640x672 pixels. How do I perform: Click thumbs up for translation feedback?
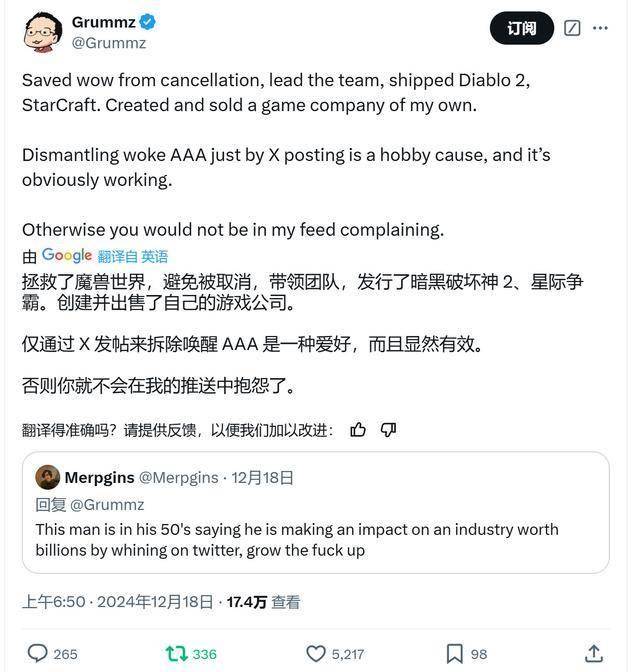coord(358,430)
